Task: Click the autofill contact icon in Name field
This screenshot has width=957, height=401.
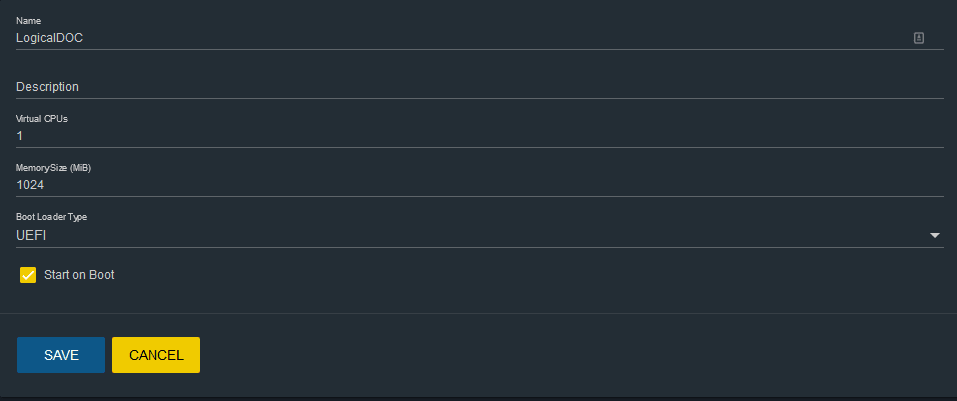Action: coord(918,37)
